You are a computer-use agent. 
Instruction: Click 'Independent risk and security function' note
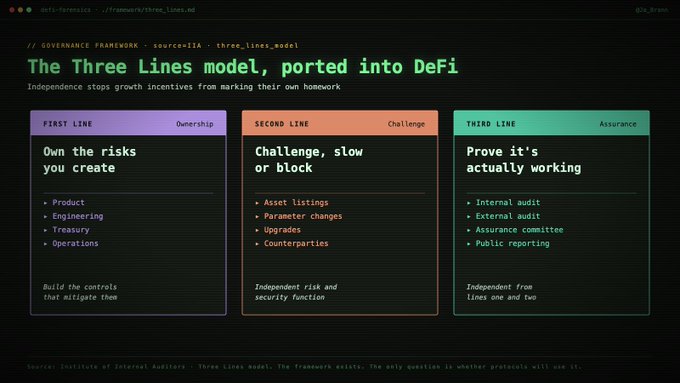tap(296, 292)
